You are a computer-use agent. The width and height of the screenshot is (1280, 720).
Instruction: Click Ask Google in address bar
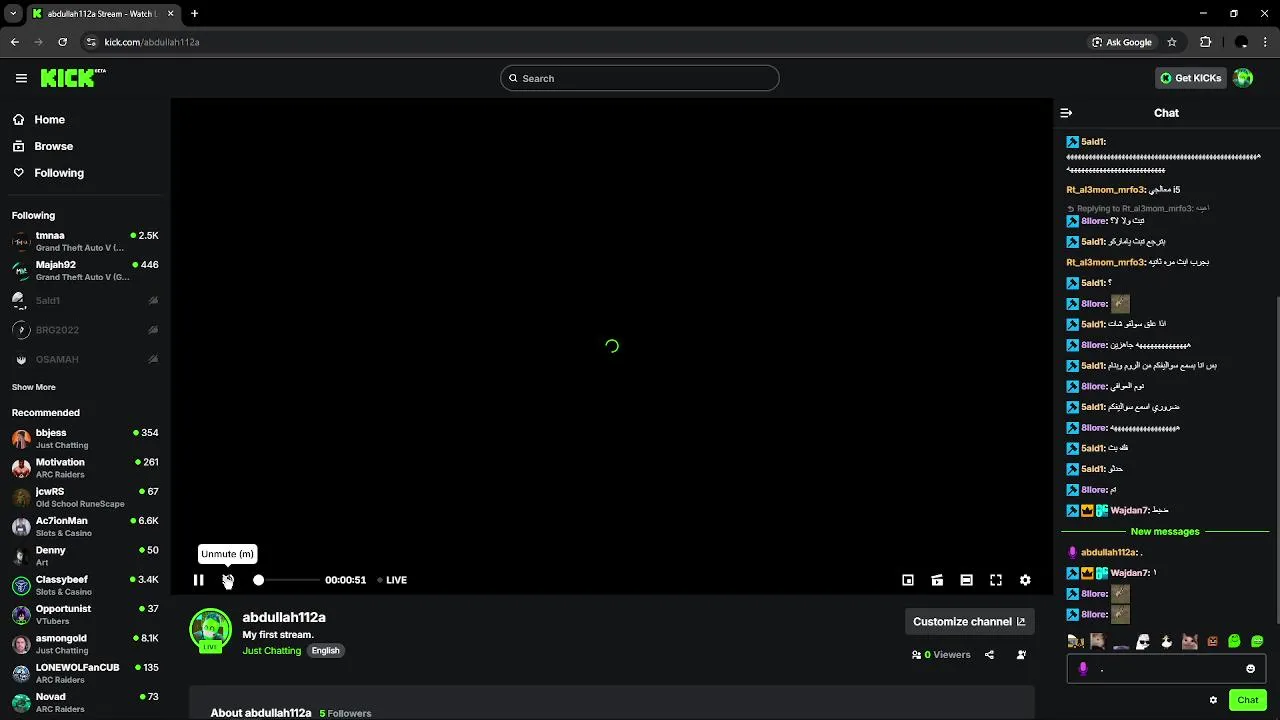point(1122,42)
